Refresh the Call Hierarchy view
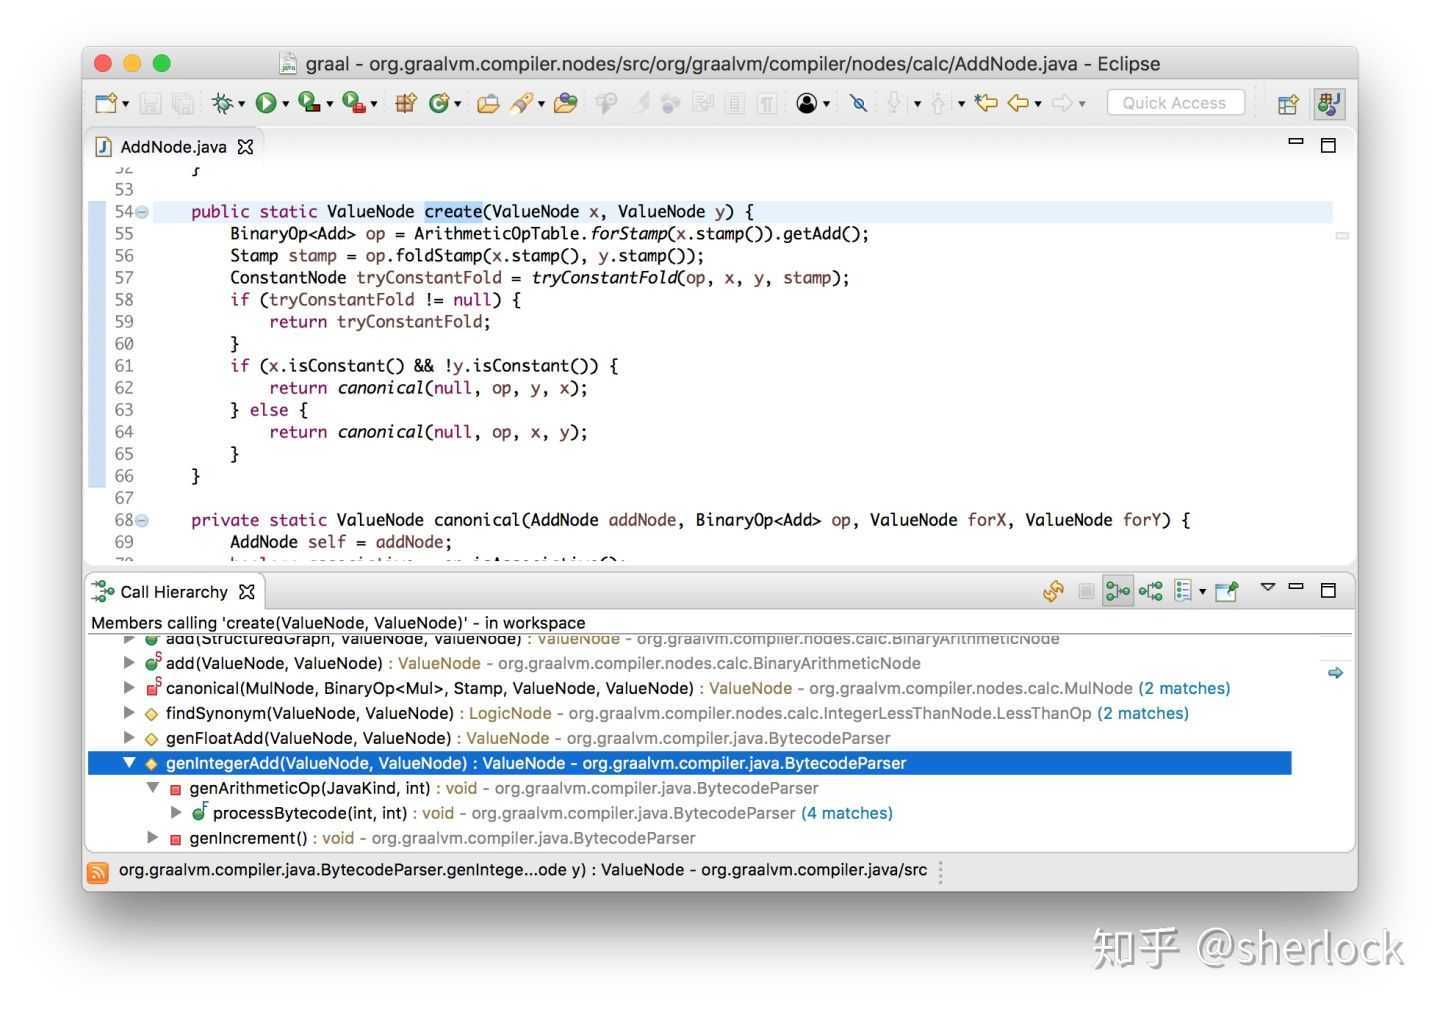 click(1053, 592)
